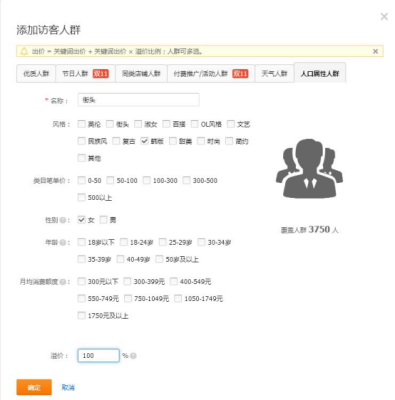Image resolution: width=395 pixels, height=400 pixels.
Task: Click the orange 确定 button
Action: click(34, 387)
